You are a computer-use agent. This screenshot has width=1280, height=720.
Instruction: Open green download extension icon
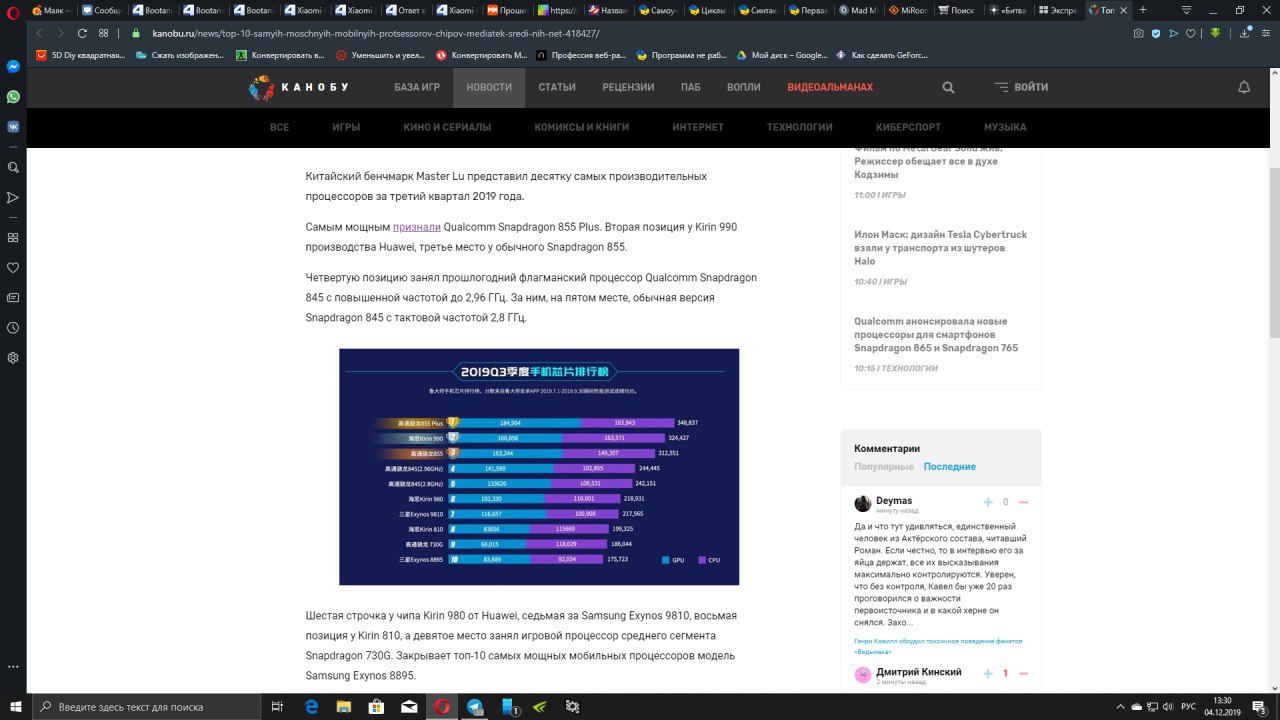coord(1215,33)
